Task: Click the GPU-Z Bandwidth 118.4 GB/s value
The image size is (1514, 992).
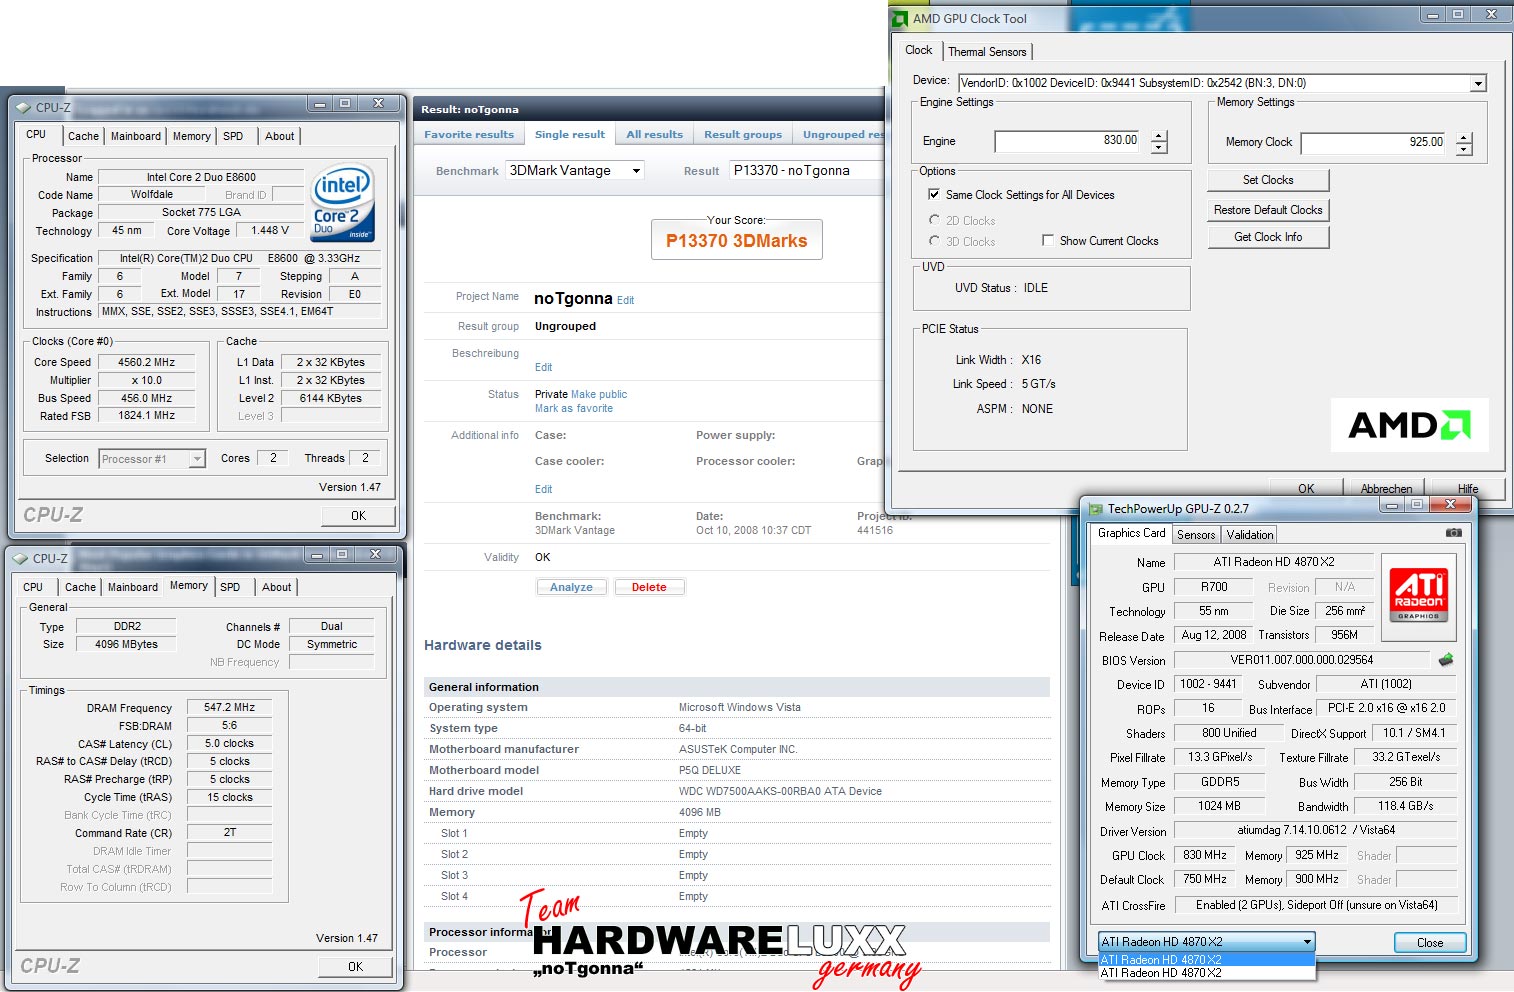Action: click(1406, 806)
